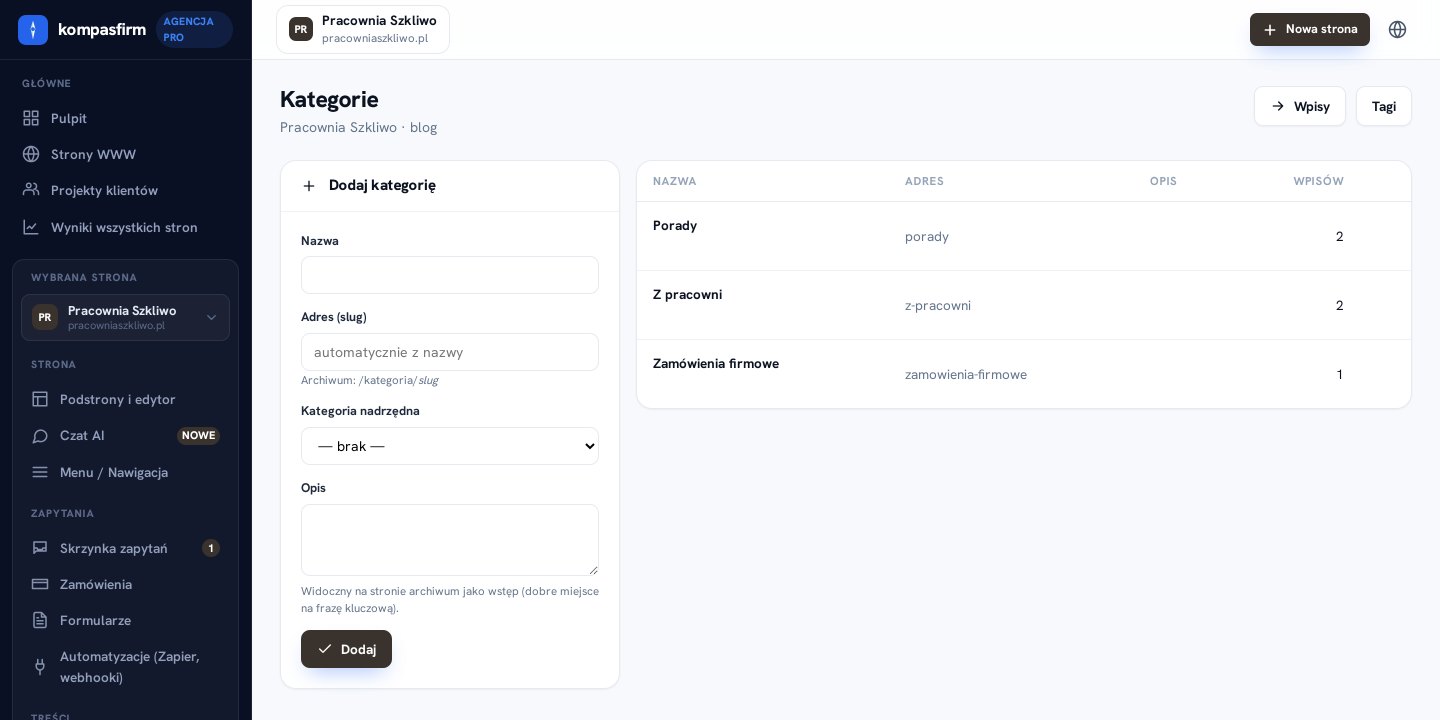Focus the Nazwa input field

450,275
